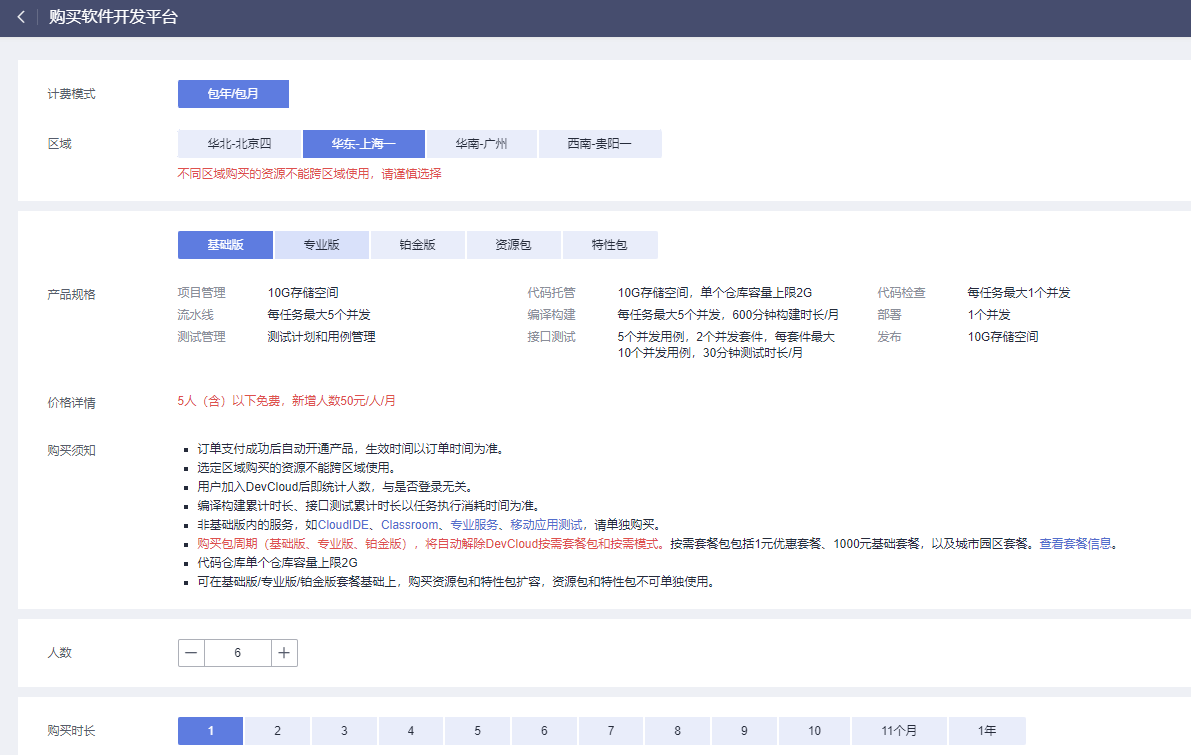Choose the 11个月 duration option
Screen dimensions: 1191x755
[898, 731]
